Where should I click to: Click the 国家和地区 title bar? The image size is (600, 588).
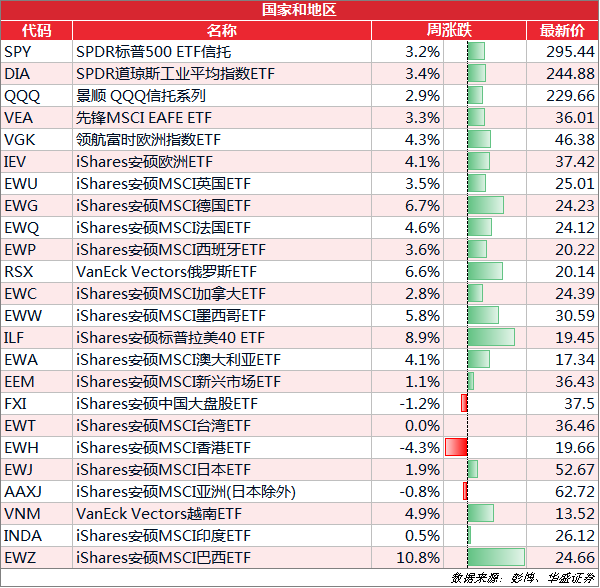pyautogui.click(x=300, y=10)
